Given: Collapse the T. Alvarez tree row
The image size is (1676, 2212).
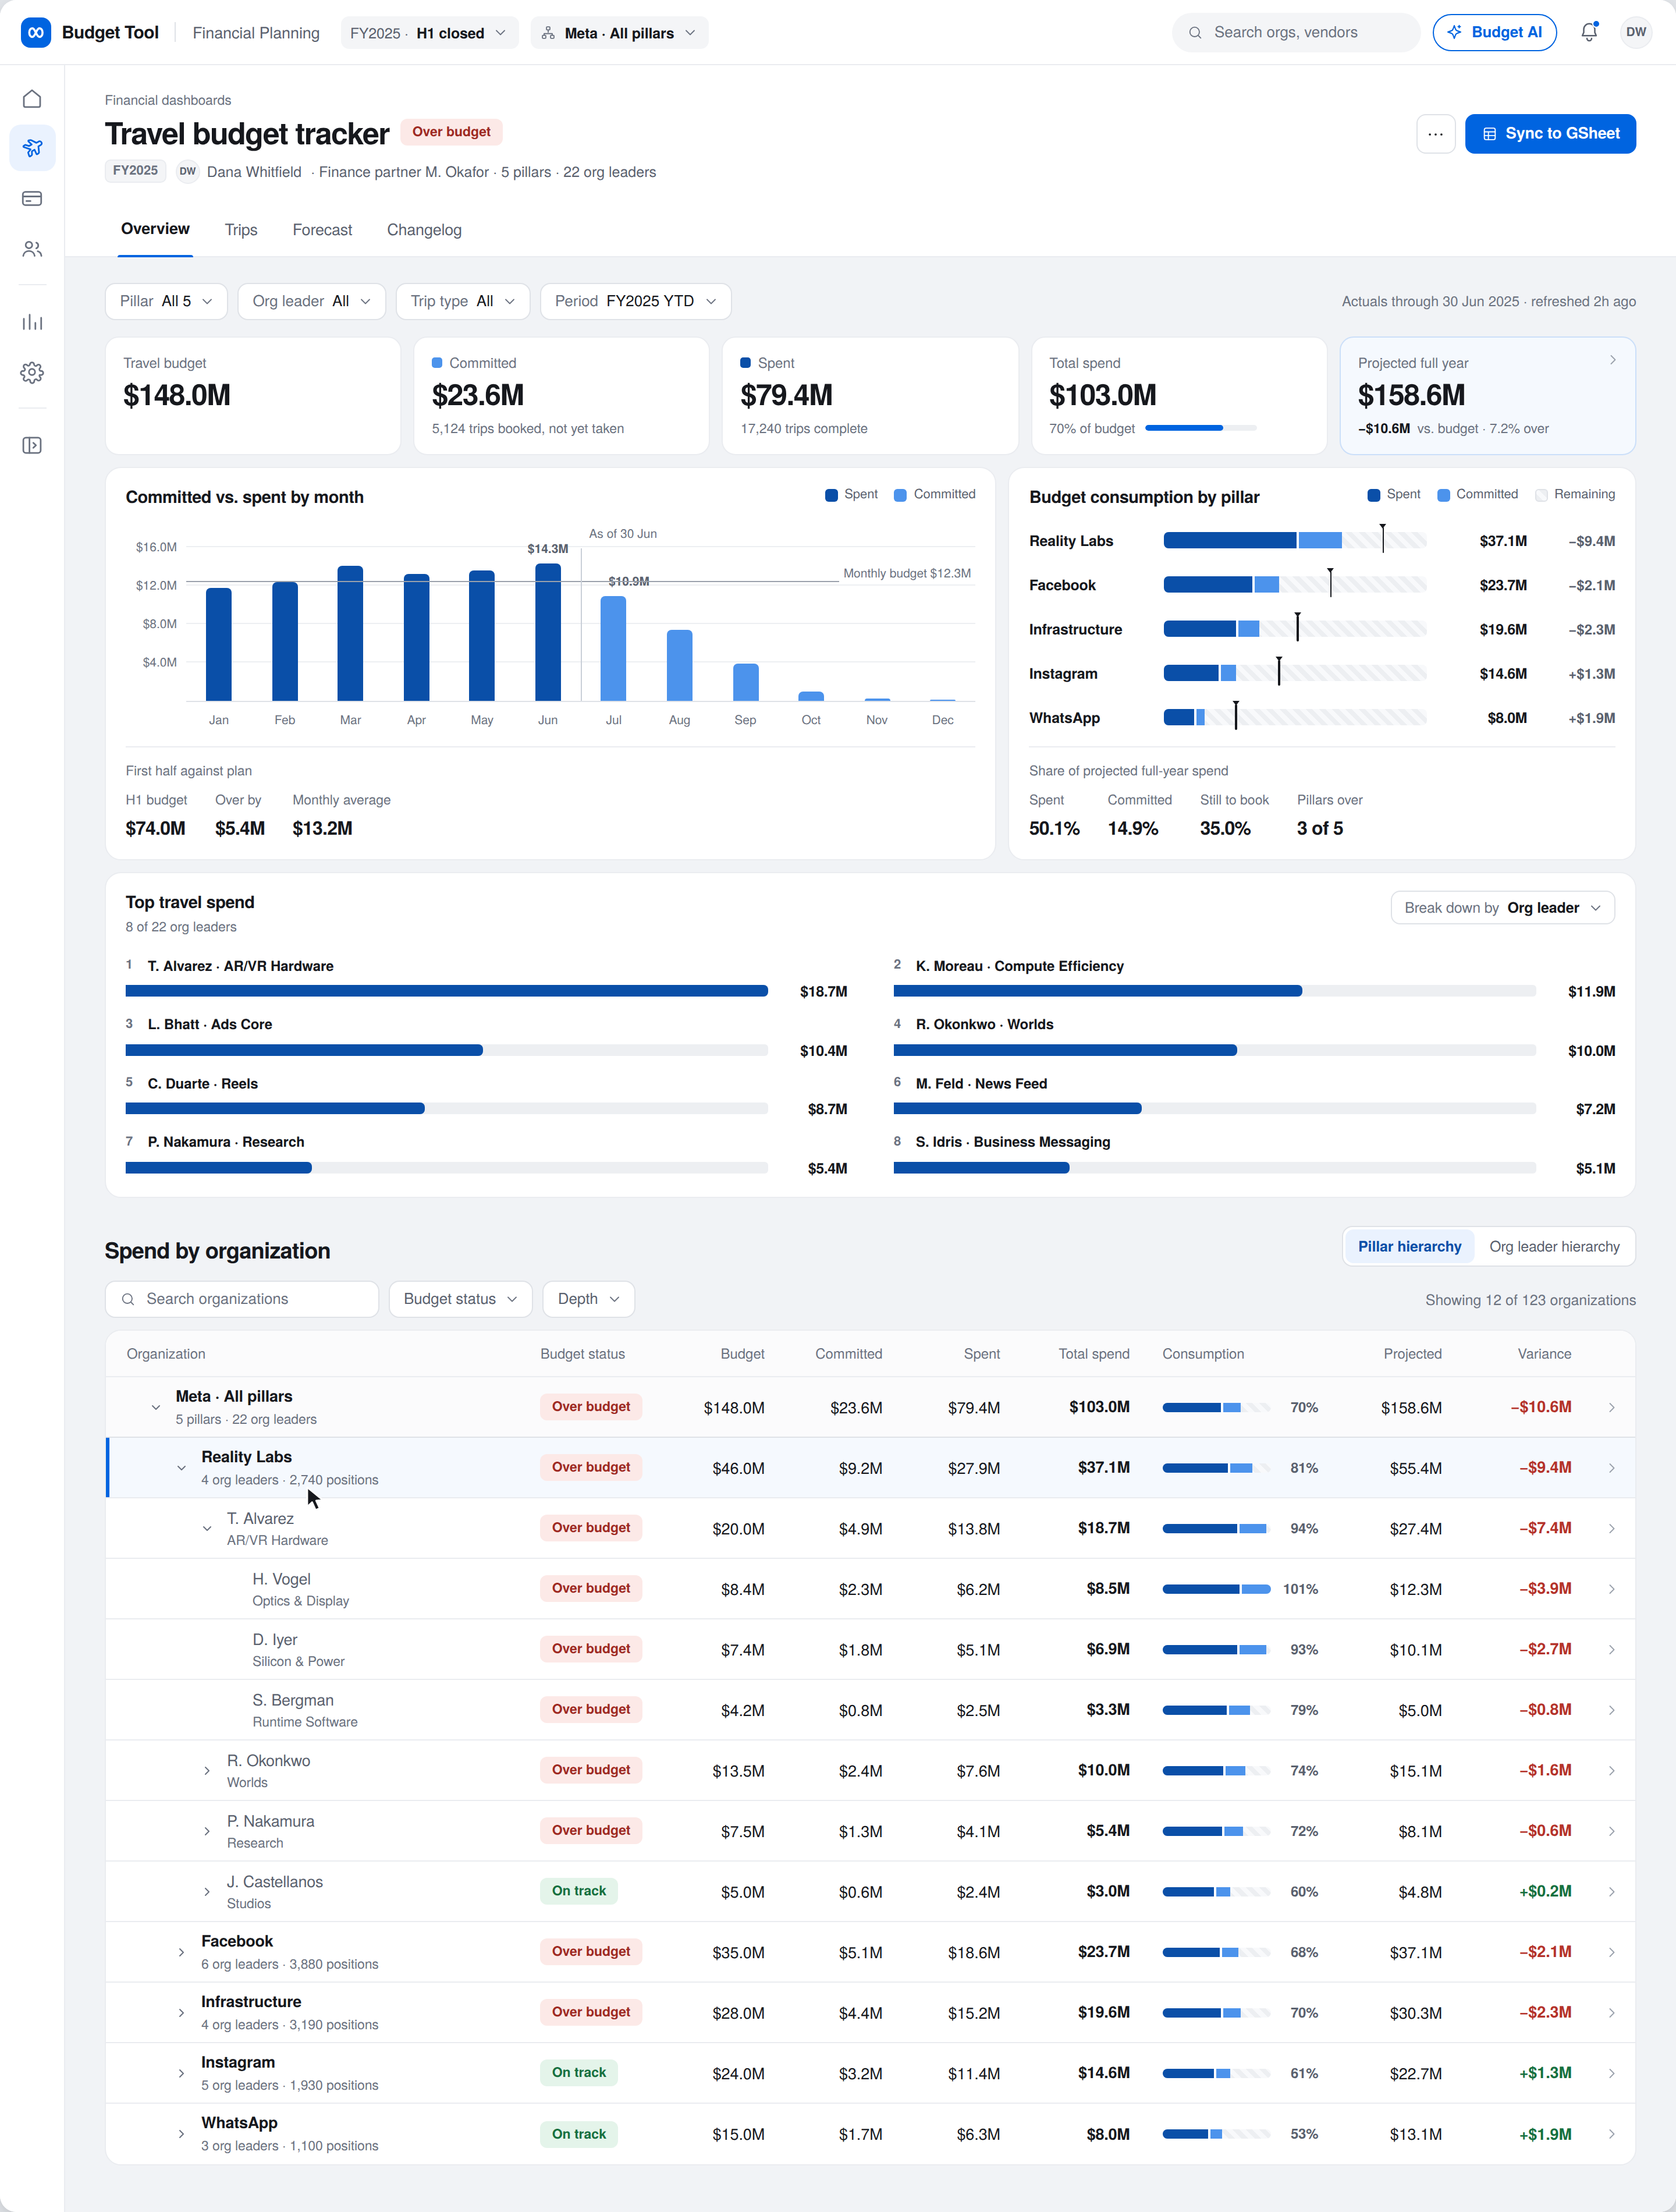Looking at the screenshot, I should point(207,1528).
